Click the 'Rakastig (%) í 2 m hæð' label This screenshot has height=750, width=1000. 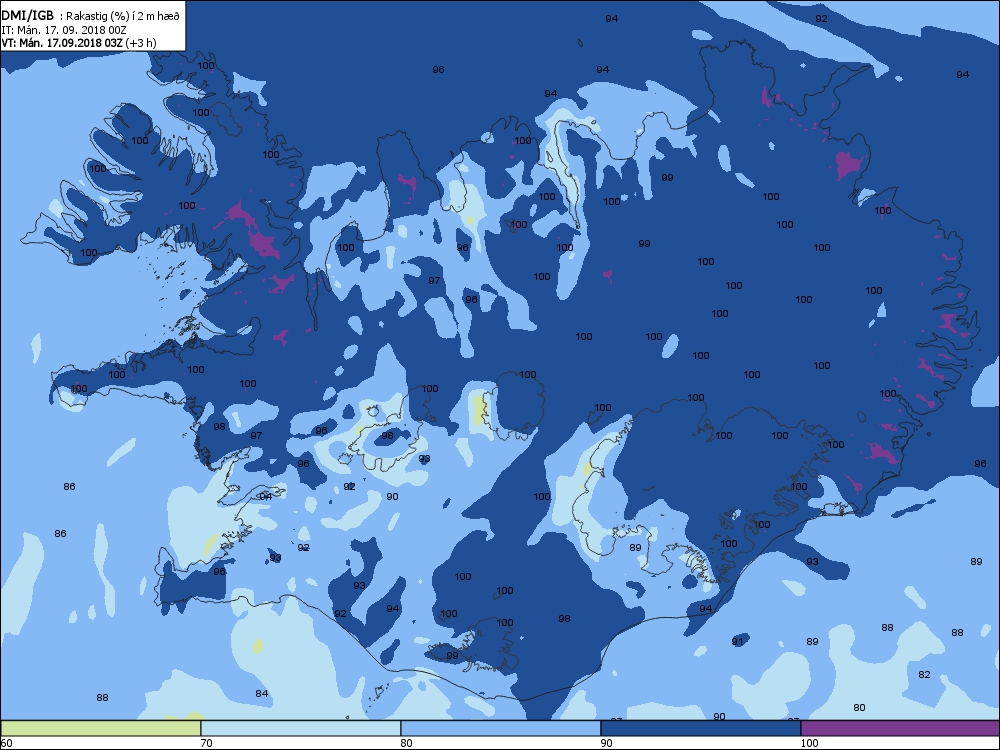click(x=123, y=17)
